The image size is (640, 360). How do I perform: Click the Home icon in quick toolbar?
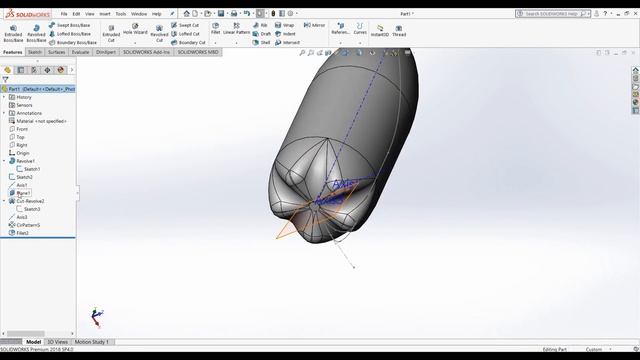(187, 13)
